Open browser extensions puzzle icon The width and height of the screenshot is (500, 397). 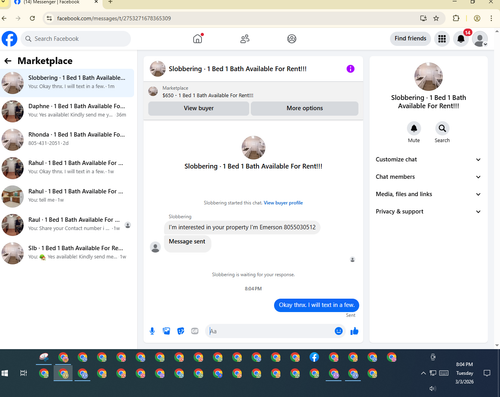[456, 18]
